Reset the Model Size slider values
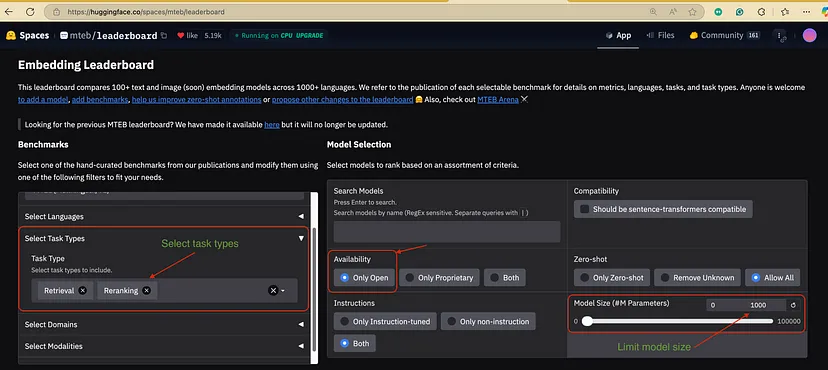Image resolution: width=828 pixels, height=370 pixels. tap(793, 305)
